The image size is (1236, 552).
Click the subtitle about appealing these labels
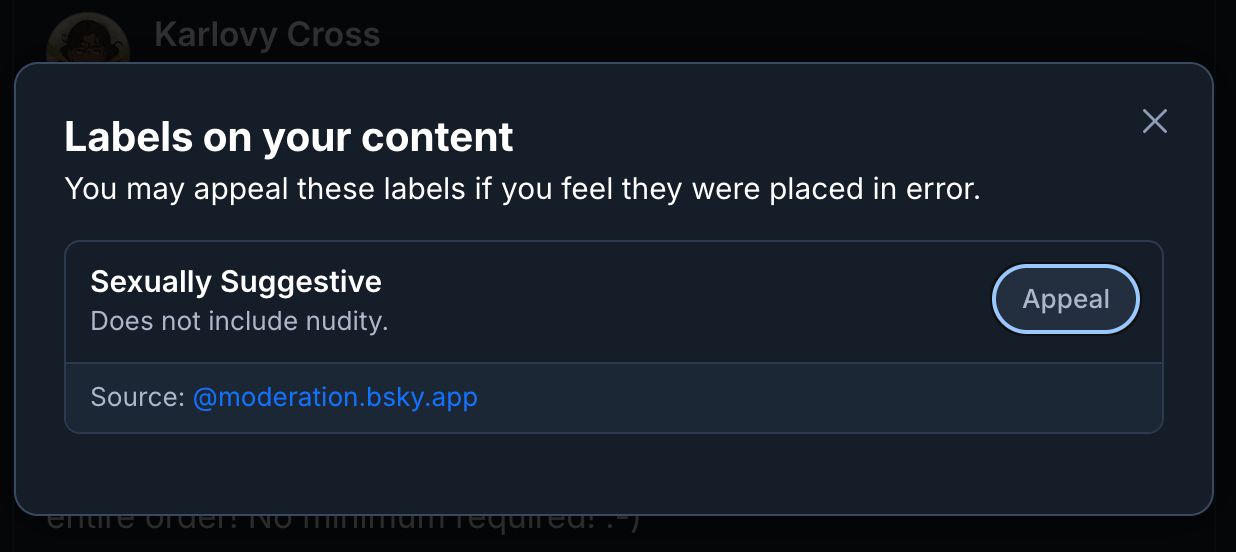pos(522,188)
